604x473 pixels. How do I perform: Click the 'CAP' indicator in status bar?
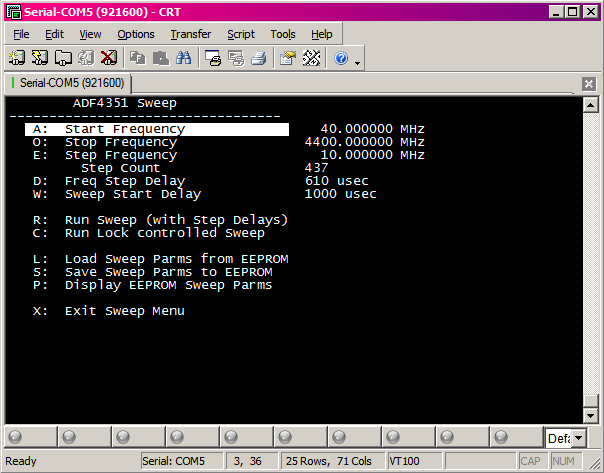(533, 461)
